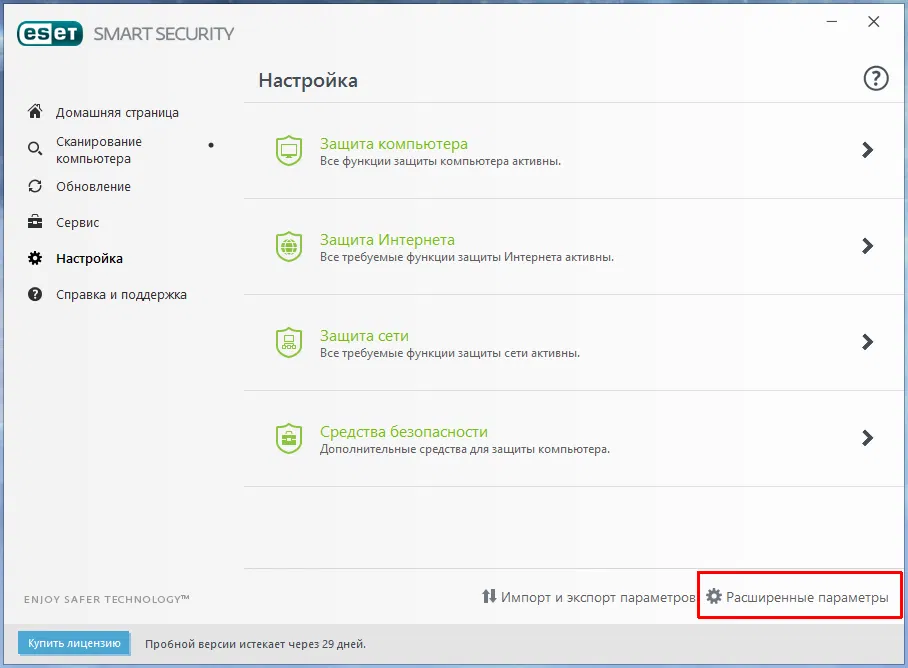Click the Пробной версии истекает через 29 дней notice

click(255, 644)
